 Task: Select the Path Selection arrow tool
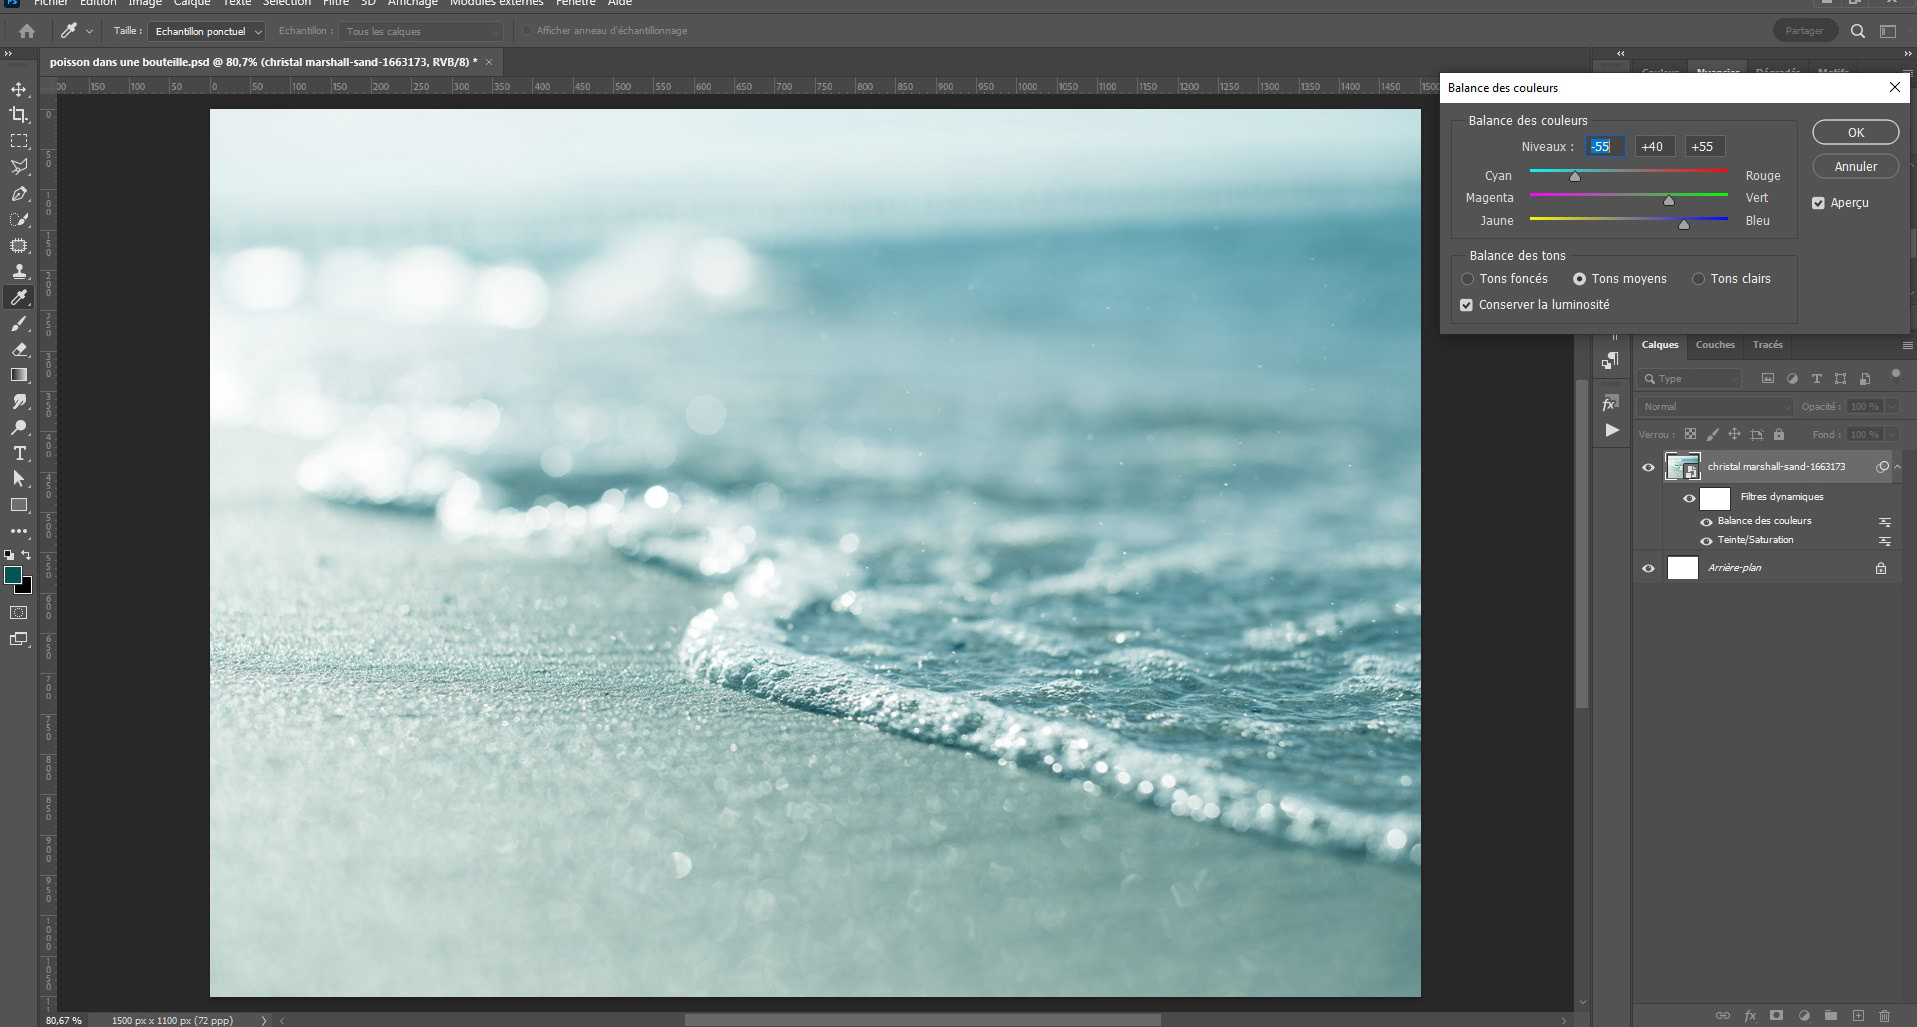19,479
